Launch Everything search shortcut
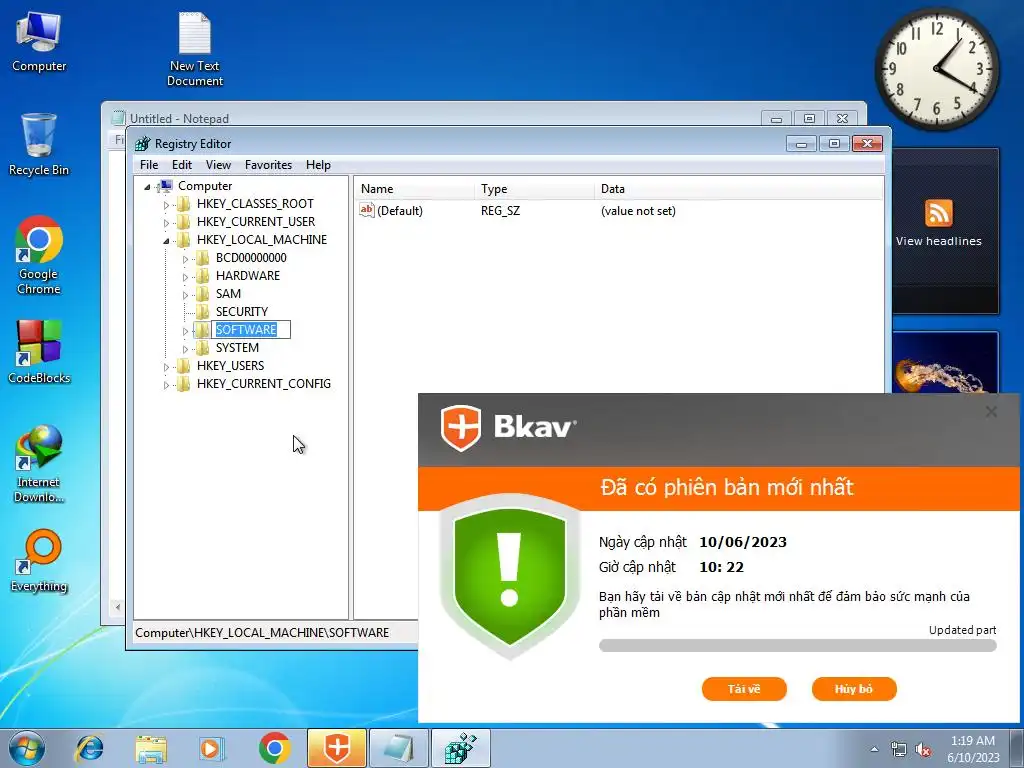The height and width of the screenshot is (768, 1024). click(x=39, y=561)
